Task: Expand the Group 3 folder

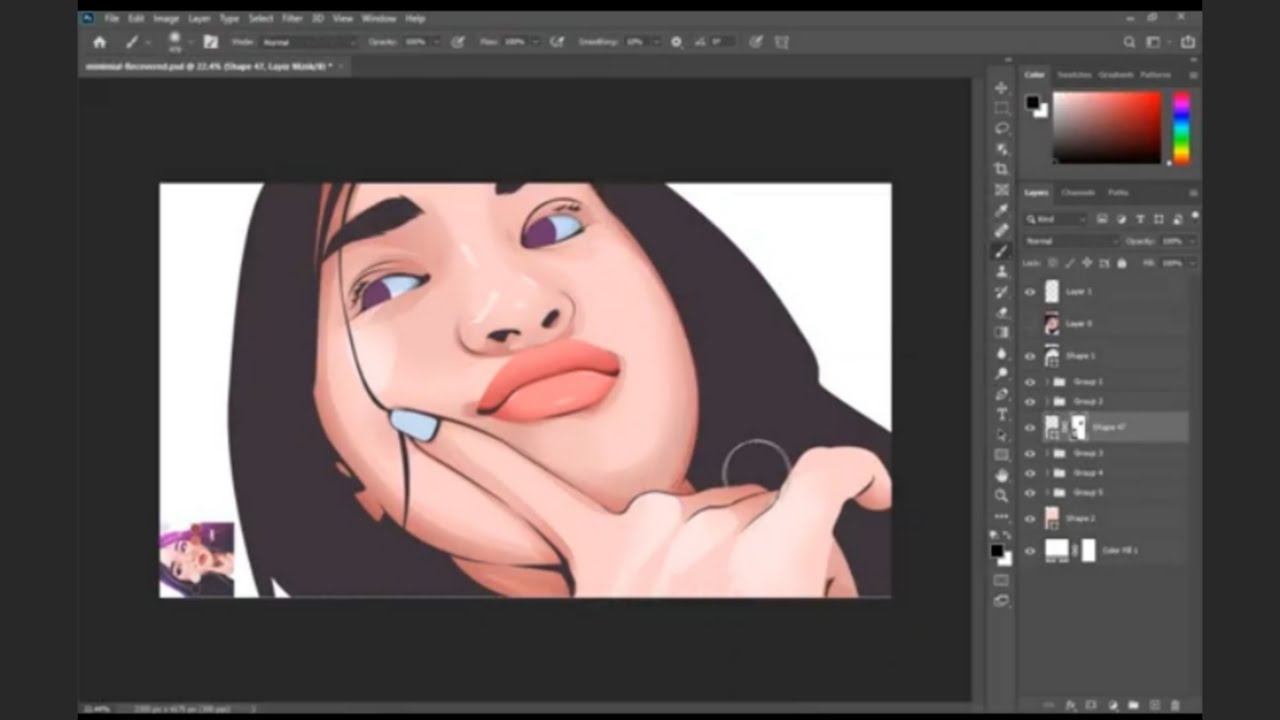Action: click(1047, 453)
